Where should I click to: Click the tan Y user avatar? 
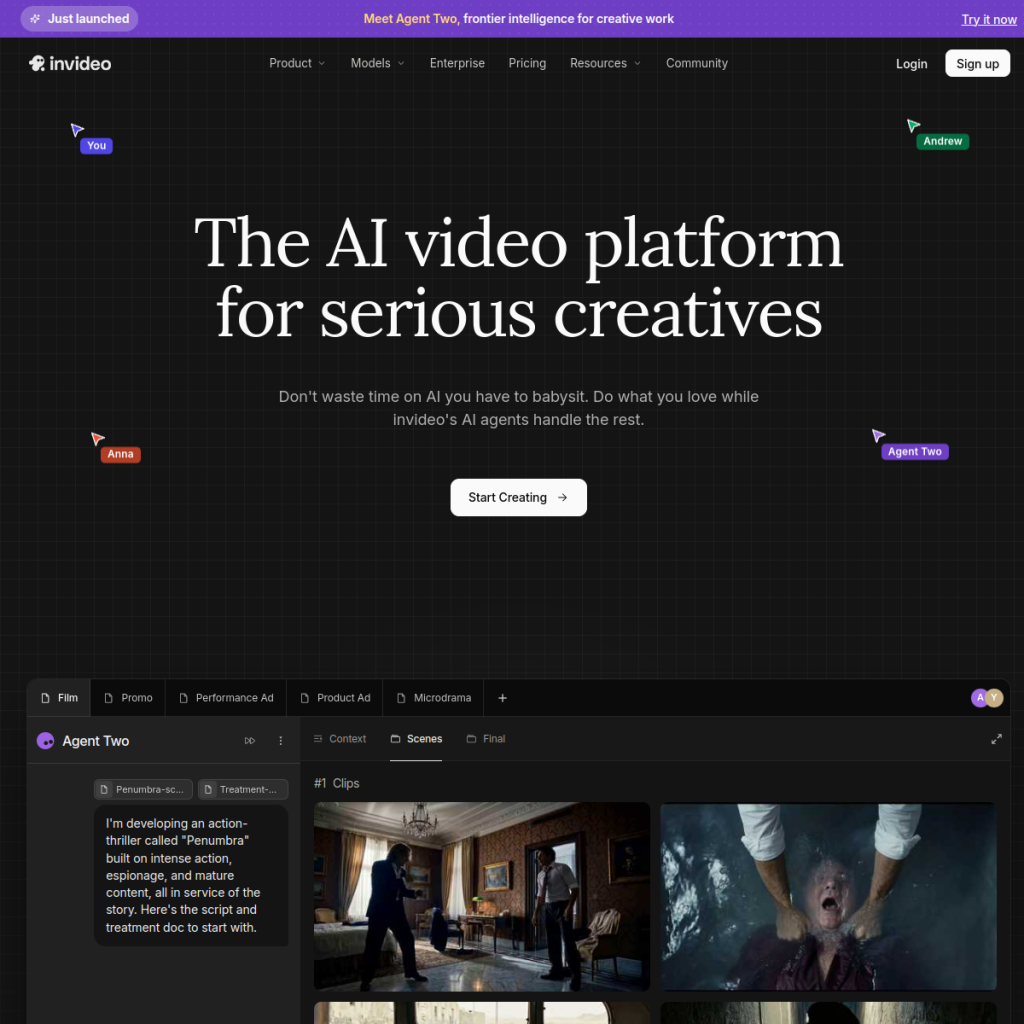pos(994,697)
